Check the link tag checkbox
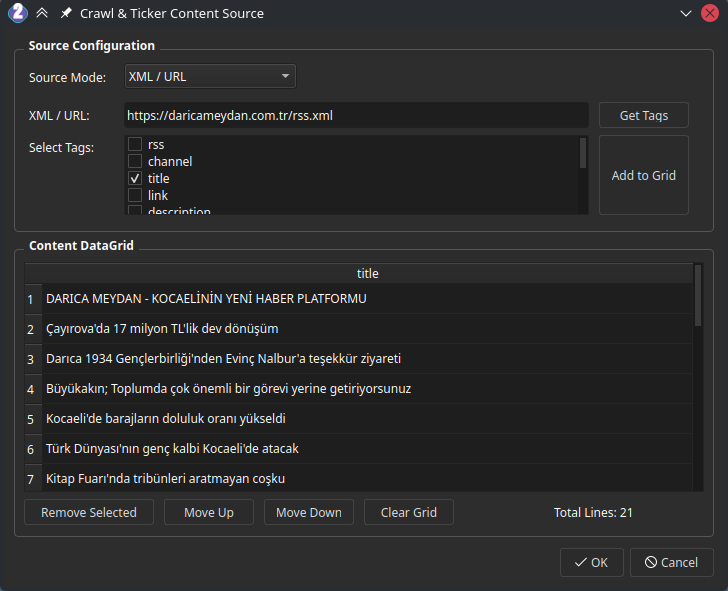728x591 pixels. (x=135, y=195)
